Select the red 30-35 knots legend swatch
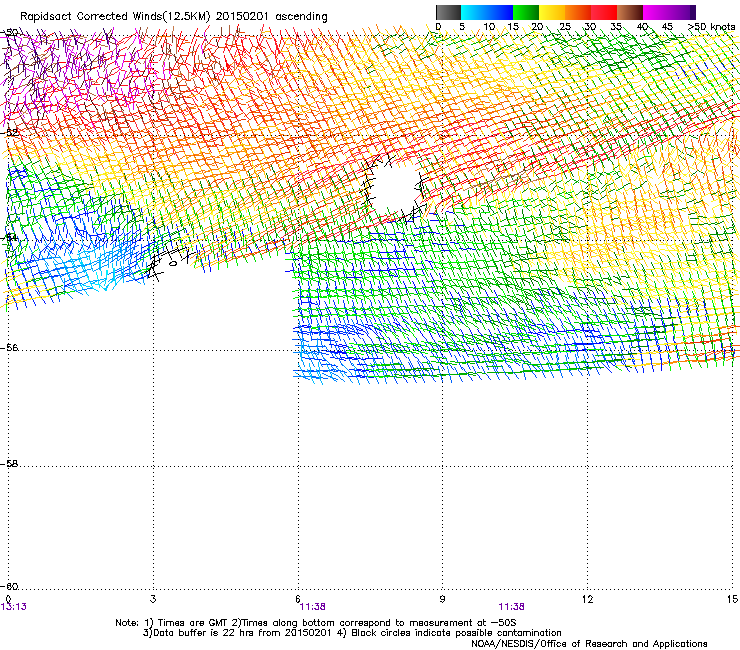The width and height of the screenshot is (740, 650). pos(604,12)
